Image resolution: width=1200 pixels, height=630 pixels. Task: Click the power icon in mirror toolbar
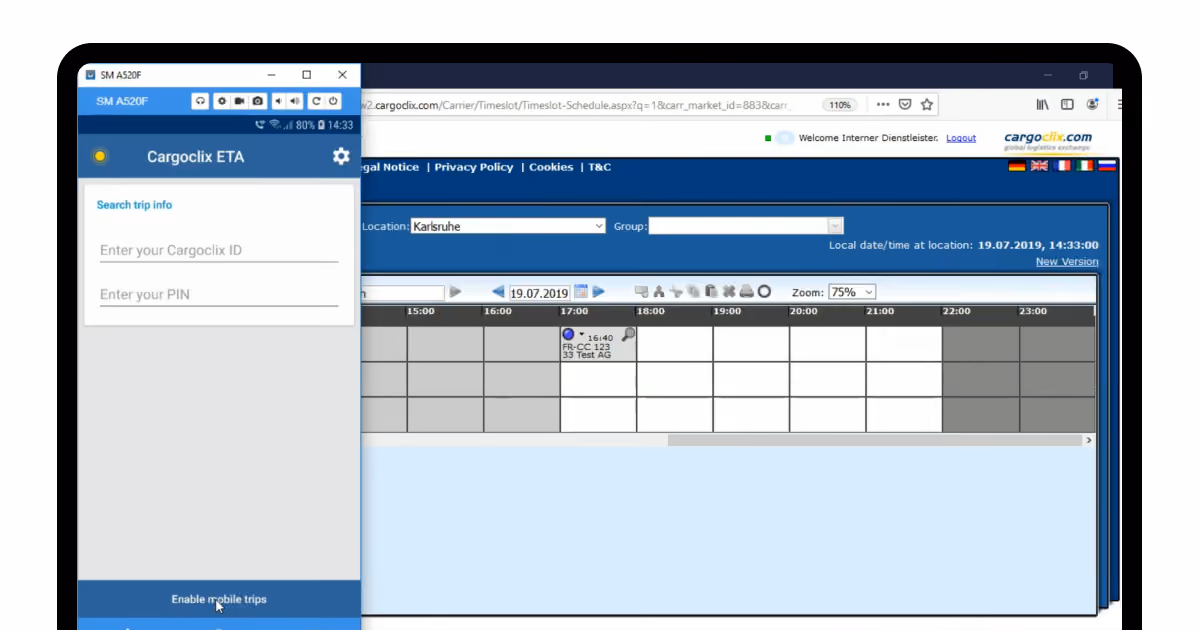(333, 101)
